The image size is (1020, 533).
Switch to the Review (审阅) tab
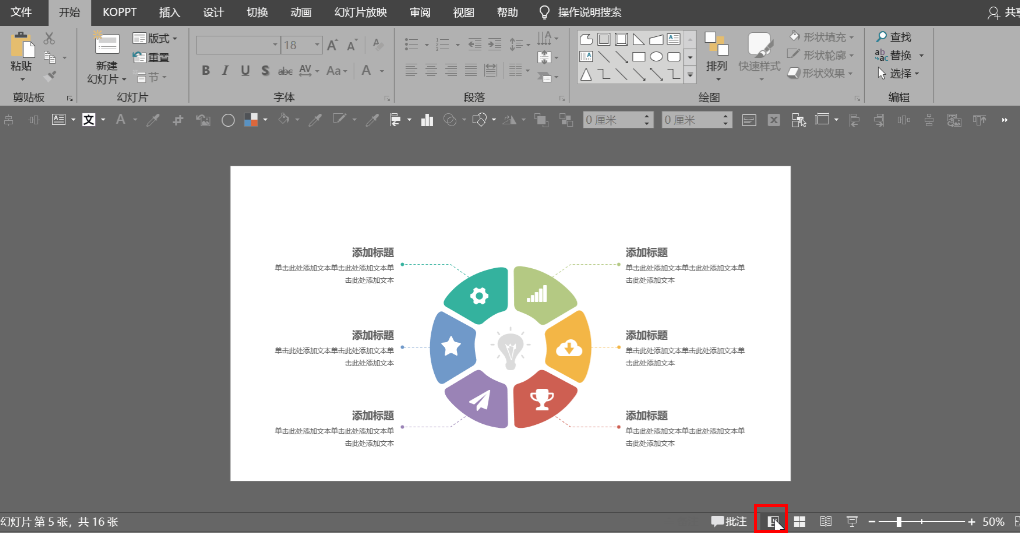(x=420, y=12)
